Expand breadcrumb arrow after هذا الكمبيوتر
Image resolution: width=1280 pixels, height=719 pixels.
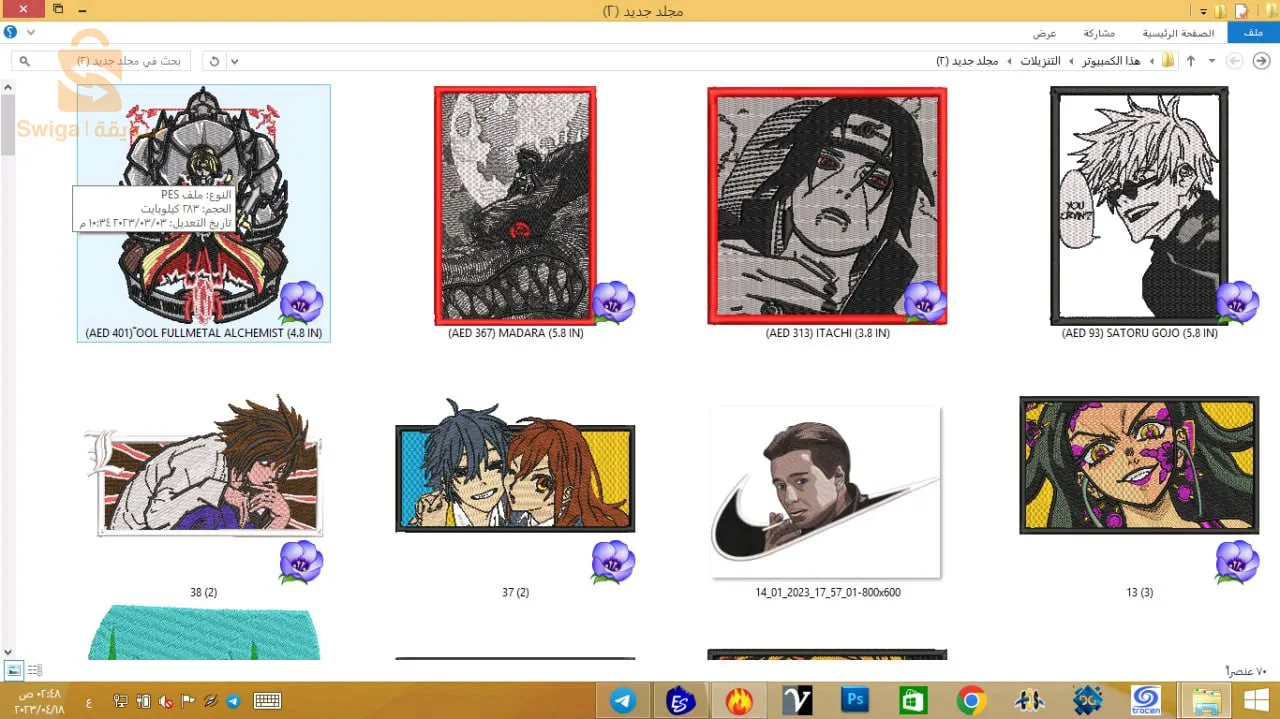[x=1073, y=61]
